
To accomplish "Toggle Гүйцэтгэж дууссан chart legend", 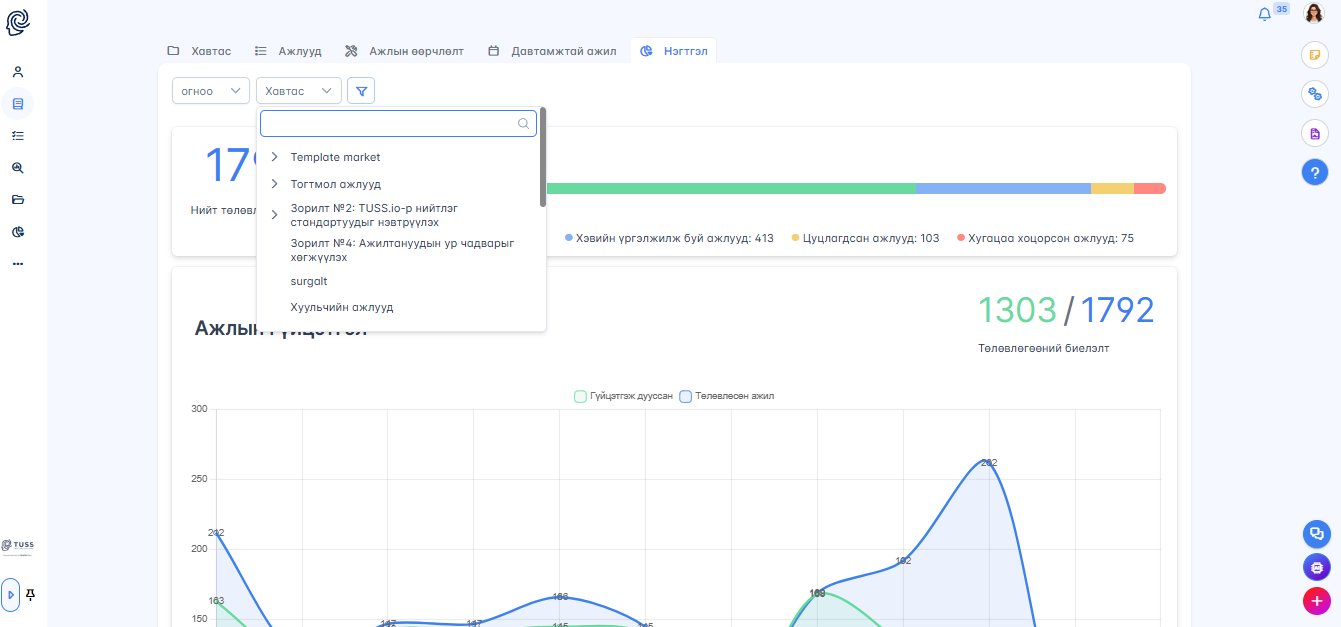I will pos(623,396).
